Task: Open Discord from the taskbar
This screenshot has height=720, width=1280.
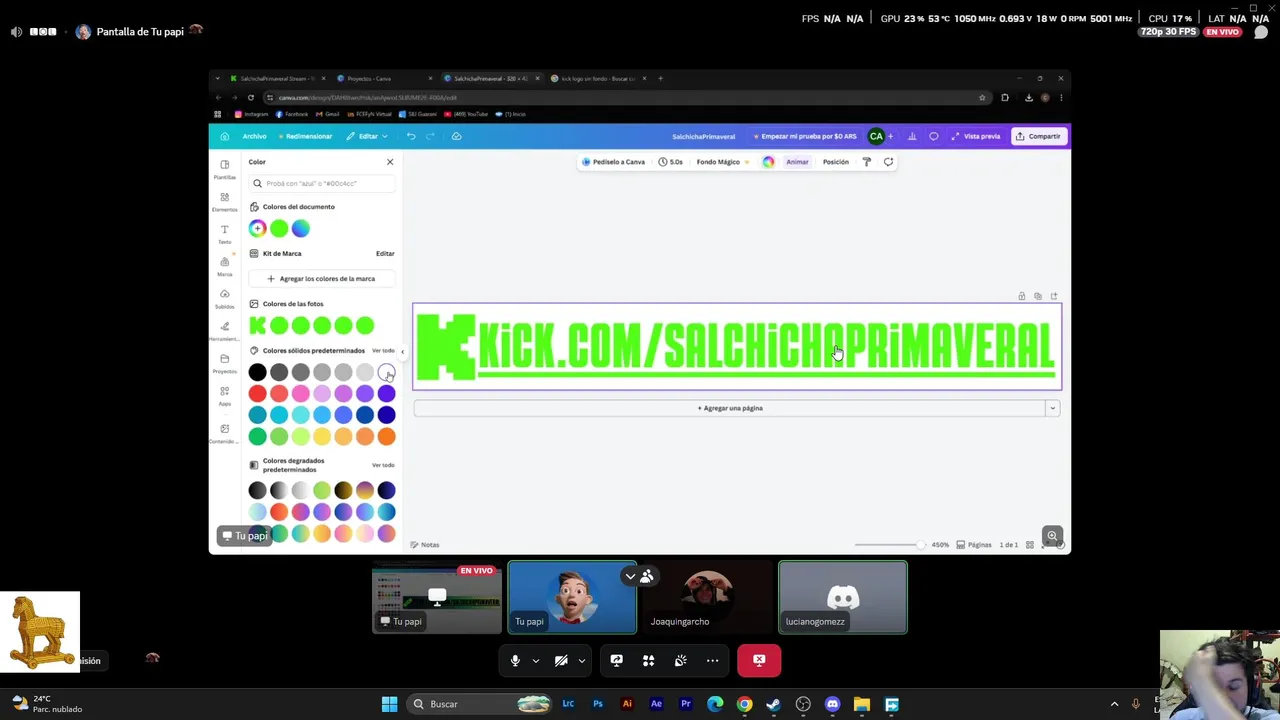Action: tap(832, 704)
